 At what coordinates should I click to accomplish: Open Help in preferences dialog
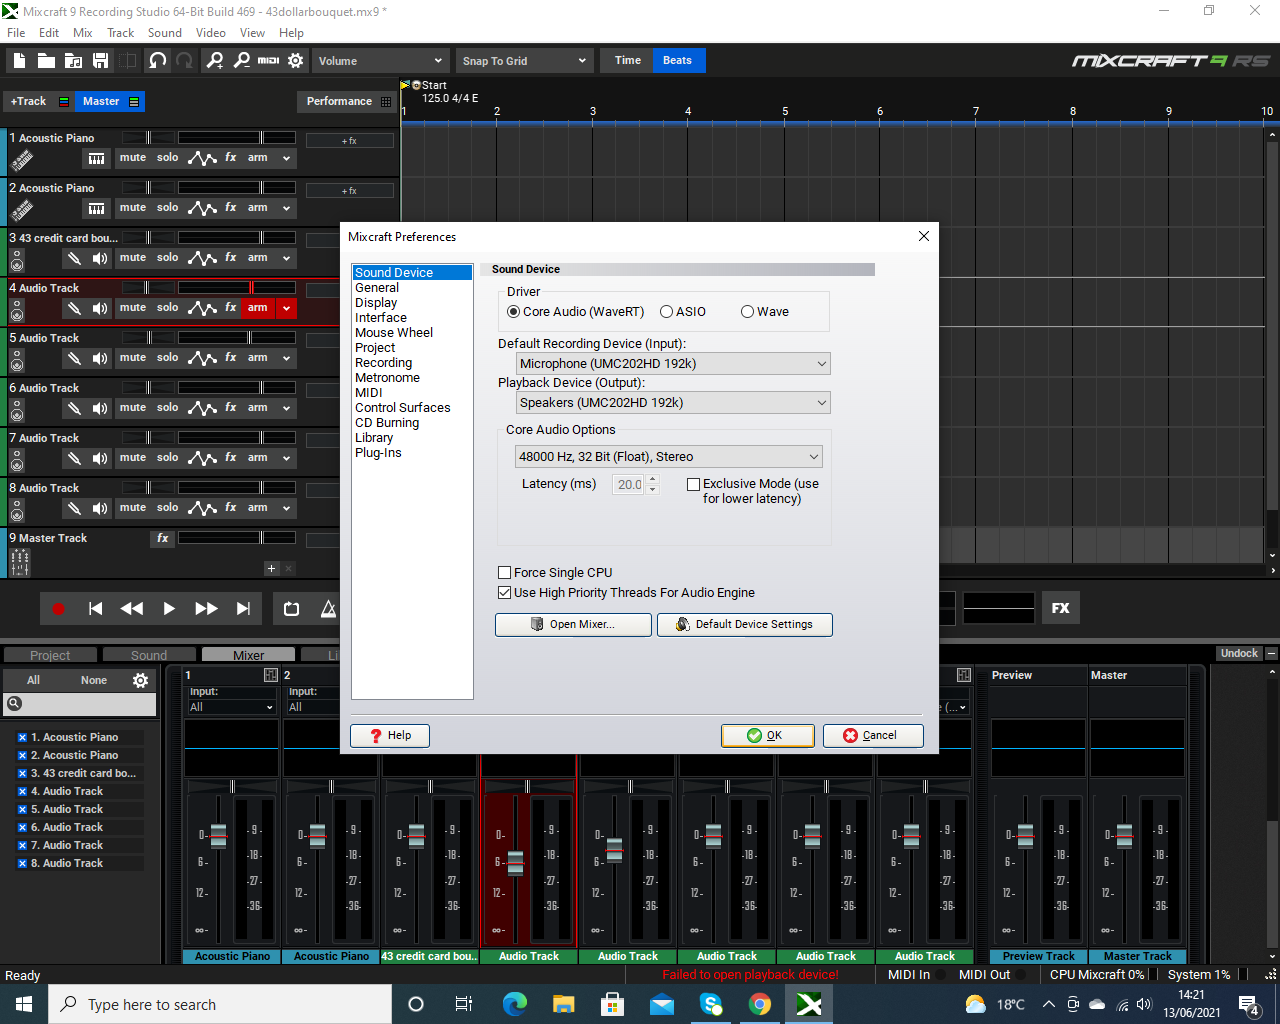point(390,735)
